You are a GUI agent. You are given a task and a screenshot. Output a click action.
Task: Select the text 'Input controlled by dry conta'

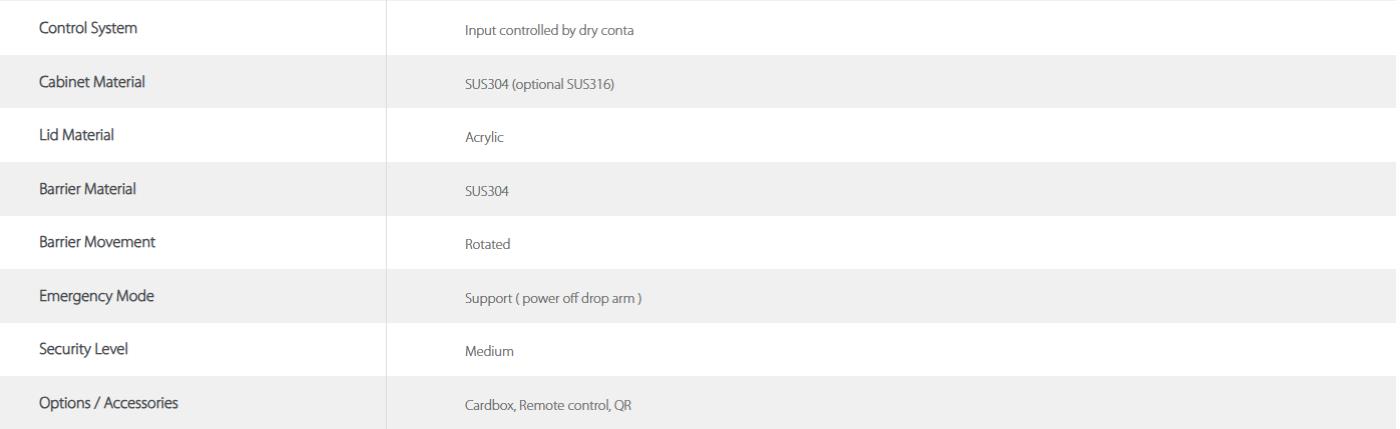pos(549,30)
